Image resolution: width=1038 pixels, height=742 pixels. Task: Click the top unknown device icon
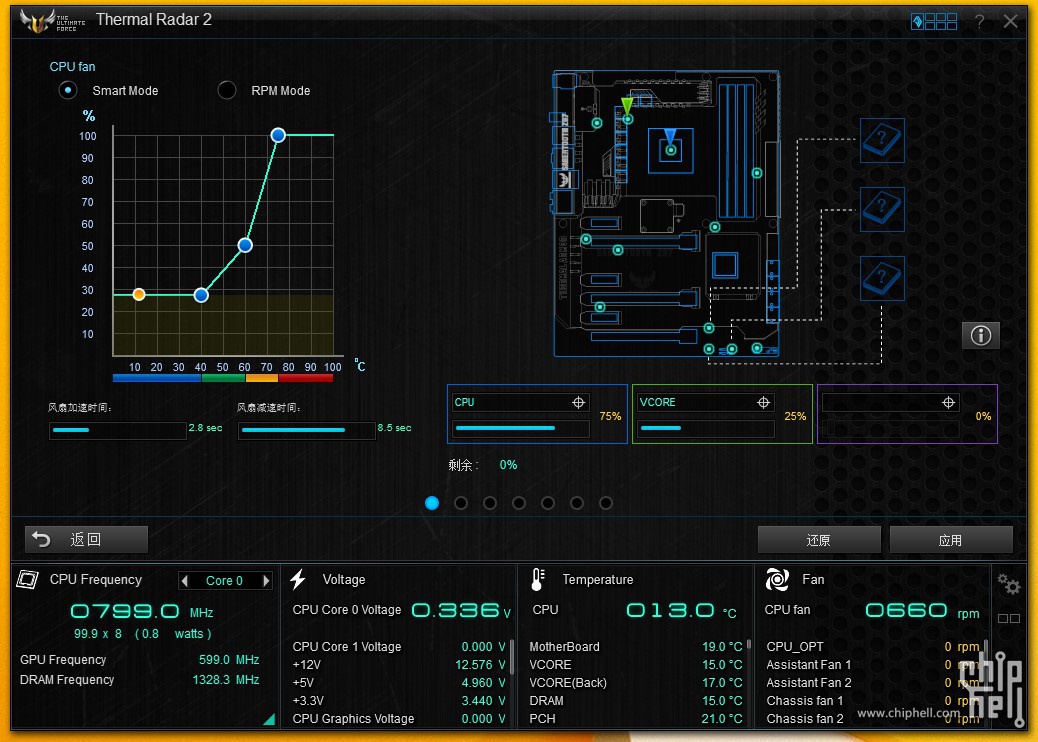tap(882, 140)
